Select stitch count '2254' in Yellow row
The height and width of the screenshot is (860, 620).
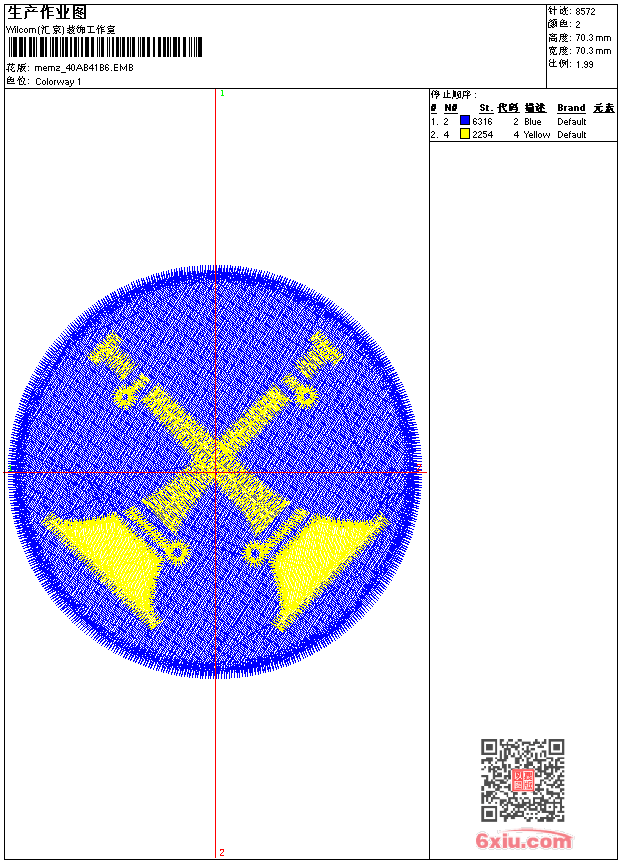(x=482, y=135)
